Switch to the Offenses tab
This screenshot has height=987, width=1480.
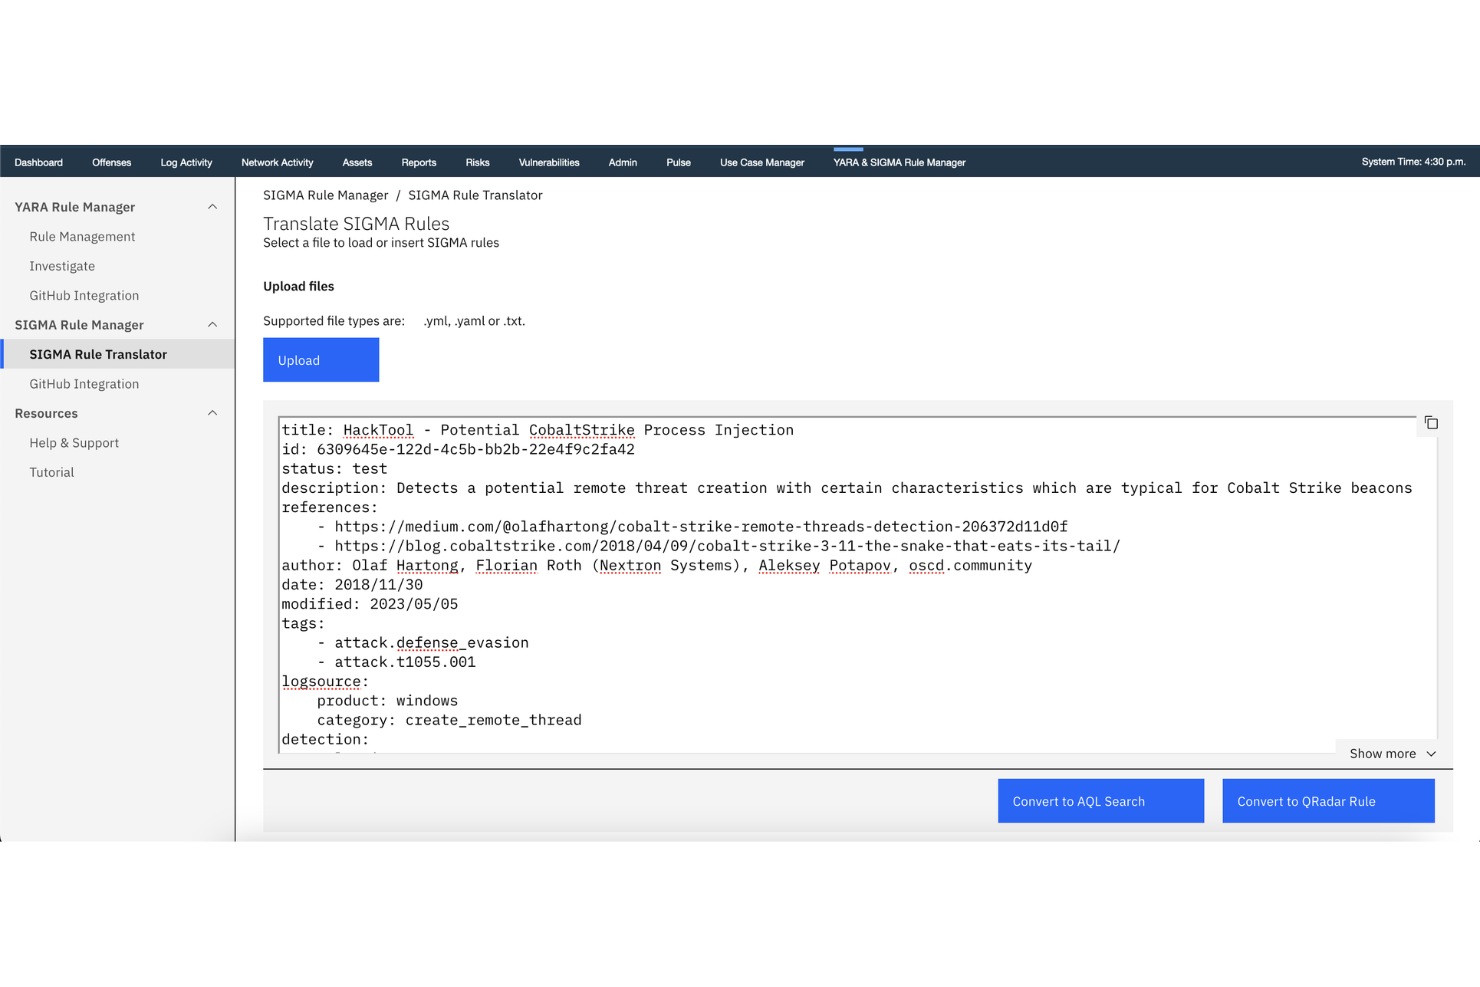coord(111,161)
